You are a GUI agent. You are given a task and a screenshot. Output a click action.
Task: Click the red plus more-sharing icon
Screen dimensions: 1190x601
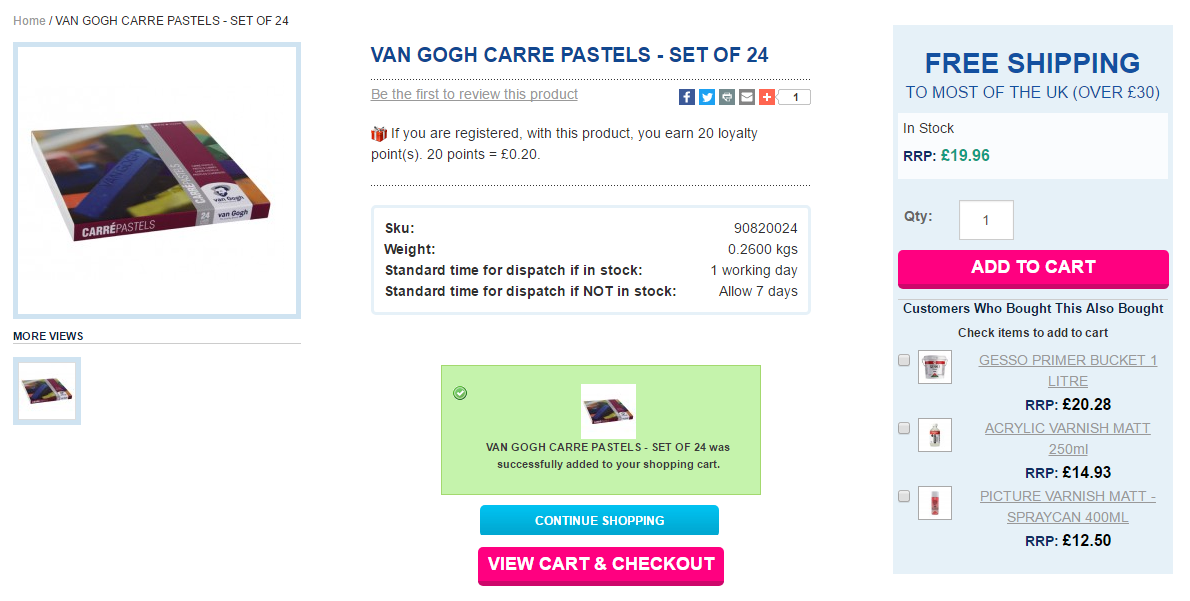coord(767,97)
